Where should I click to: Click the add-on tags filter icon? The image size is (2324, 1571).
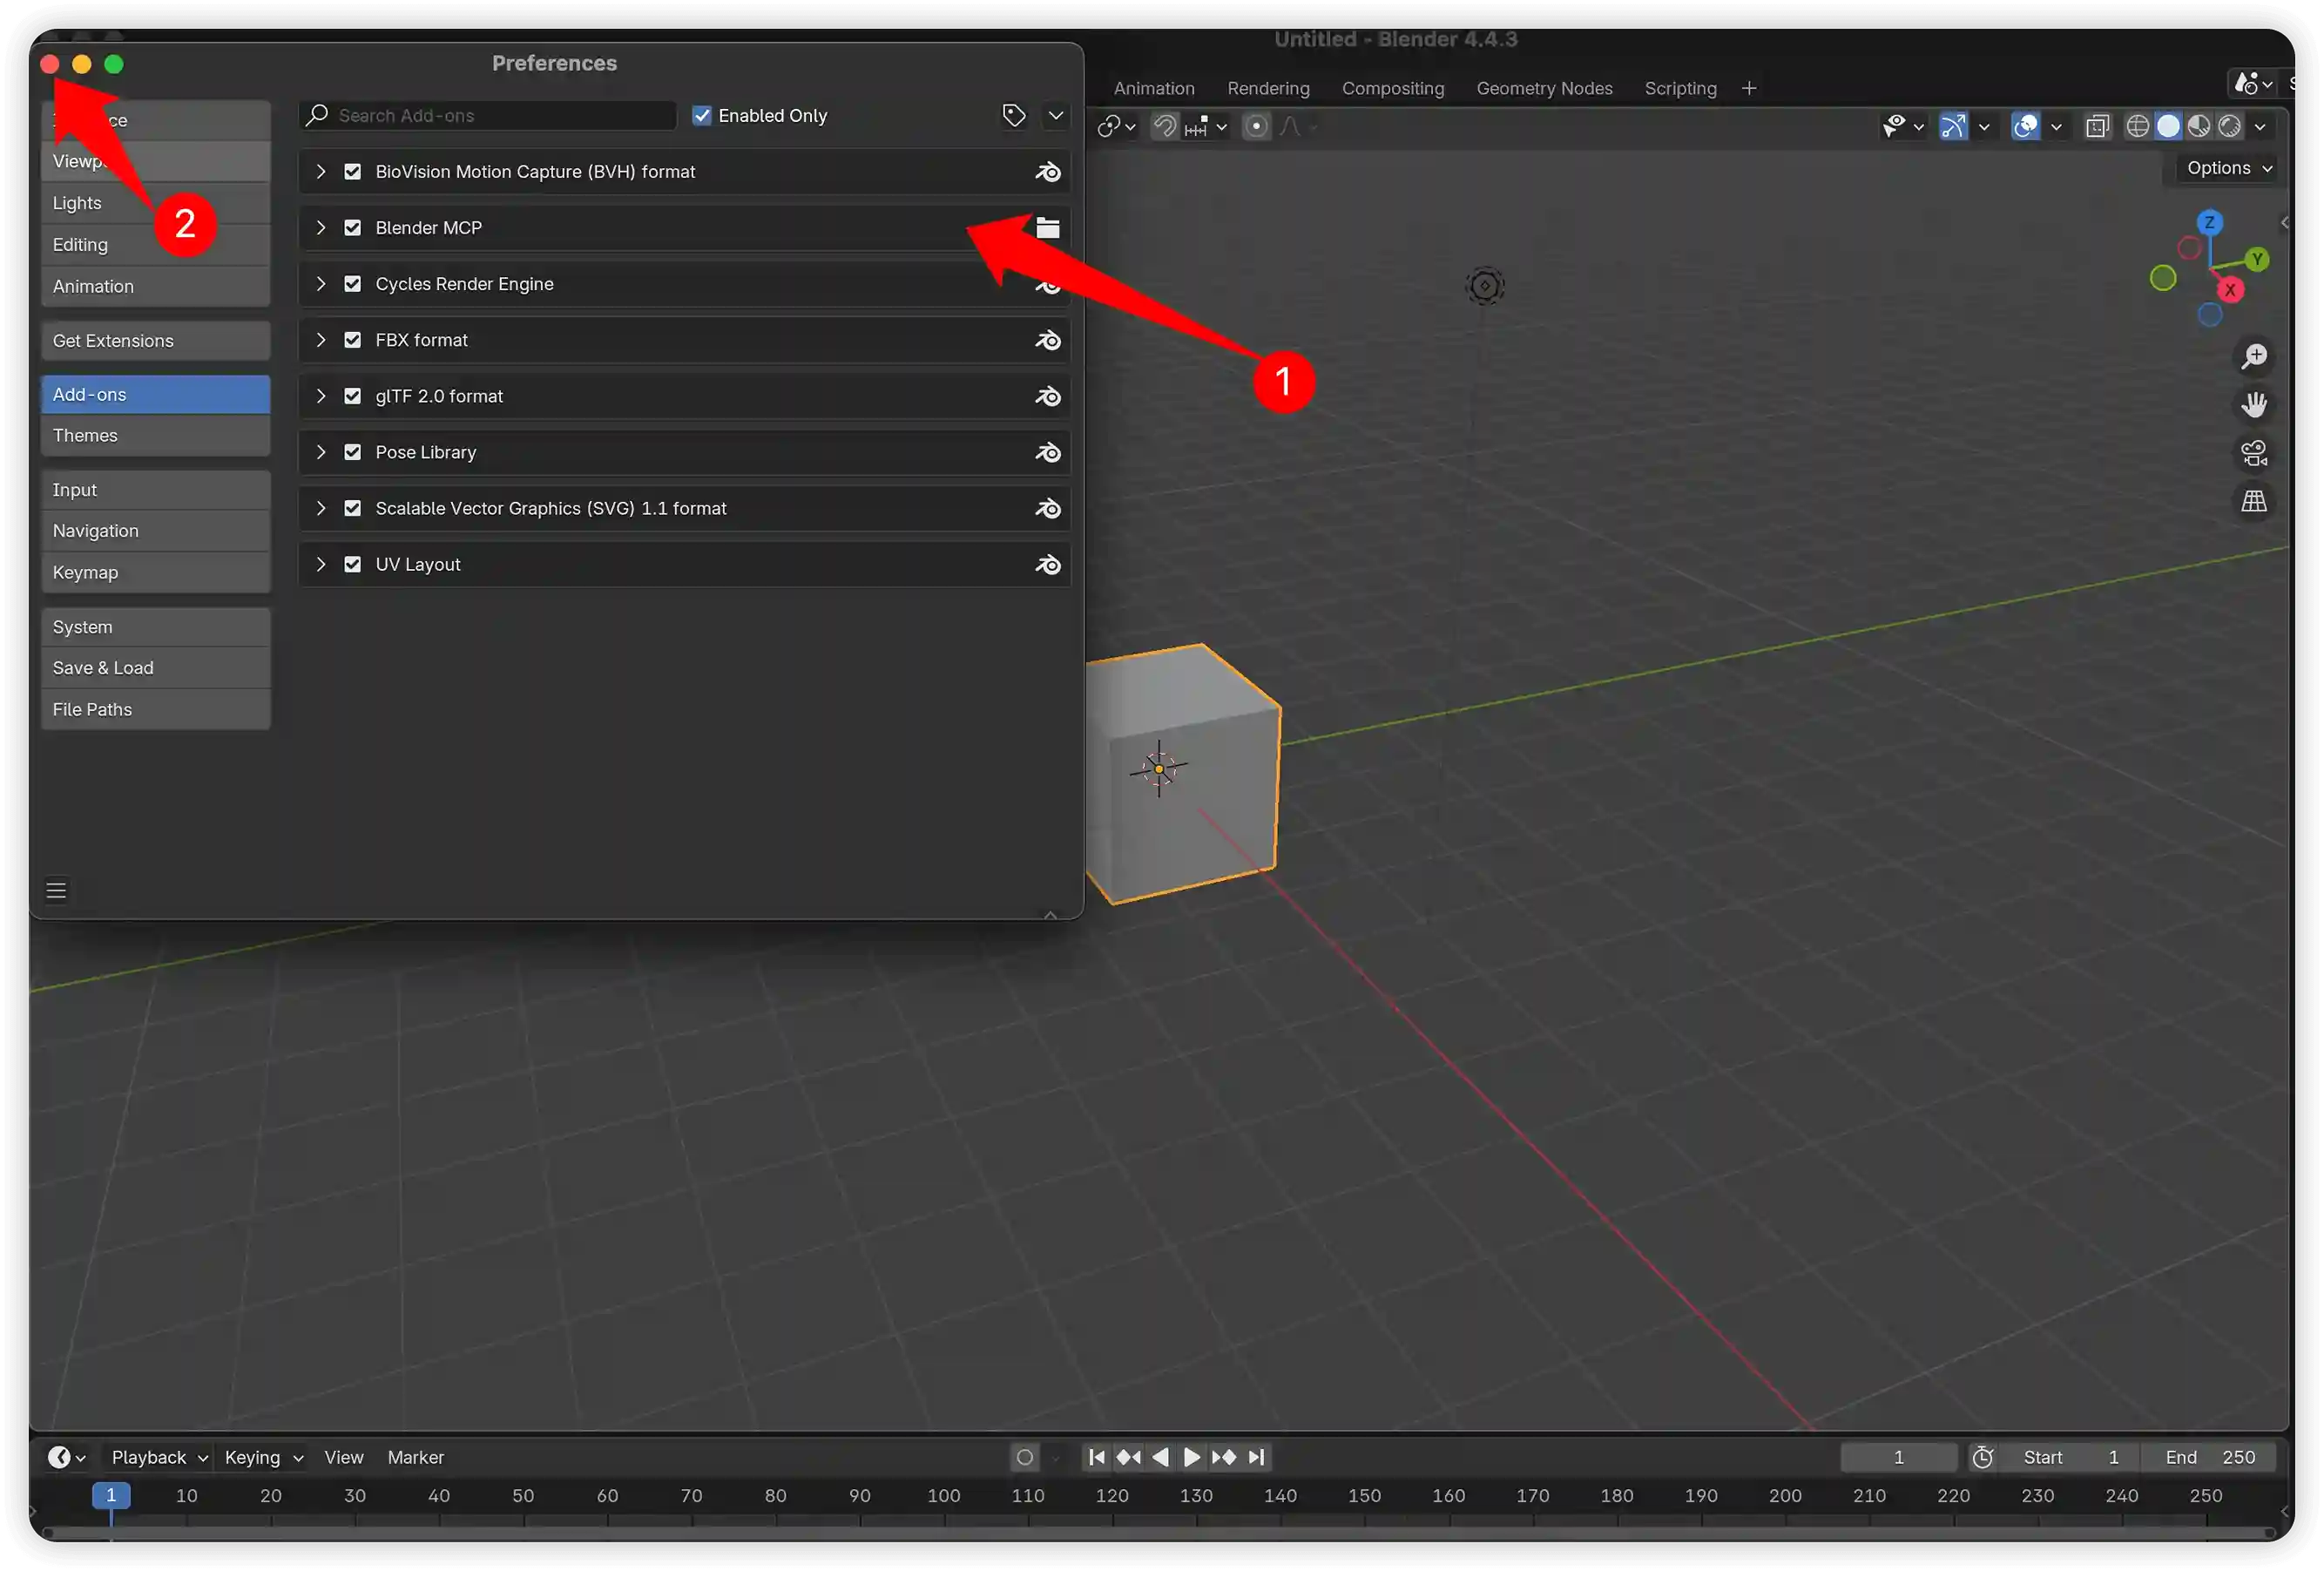(1014, 116)
